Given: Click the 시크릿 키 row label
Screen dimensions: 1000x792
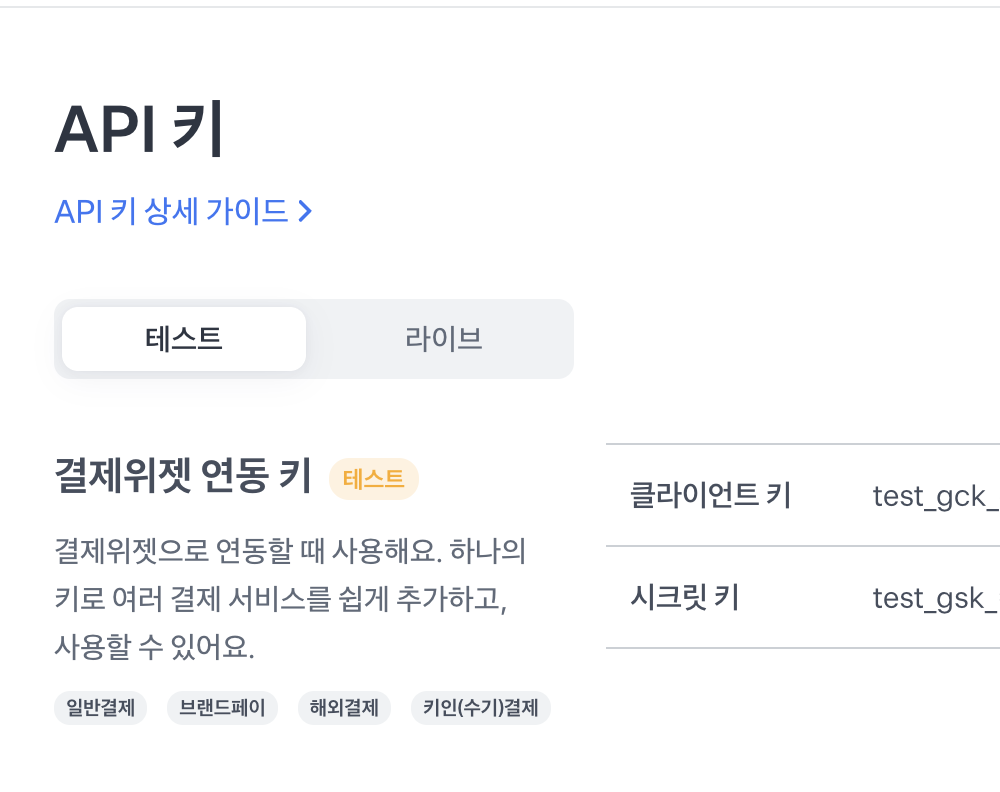Looking at the screenshot, I should 685,598.
